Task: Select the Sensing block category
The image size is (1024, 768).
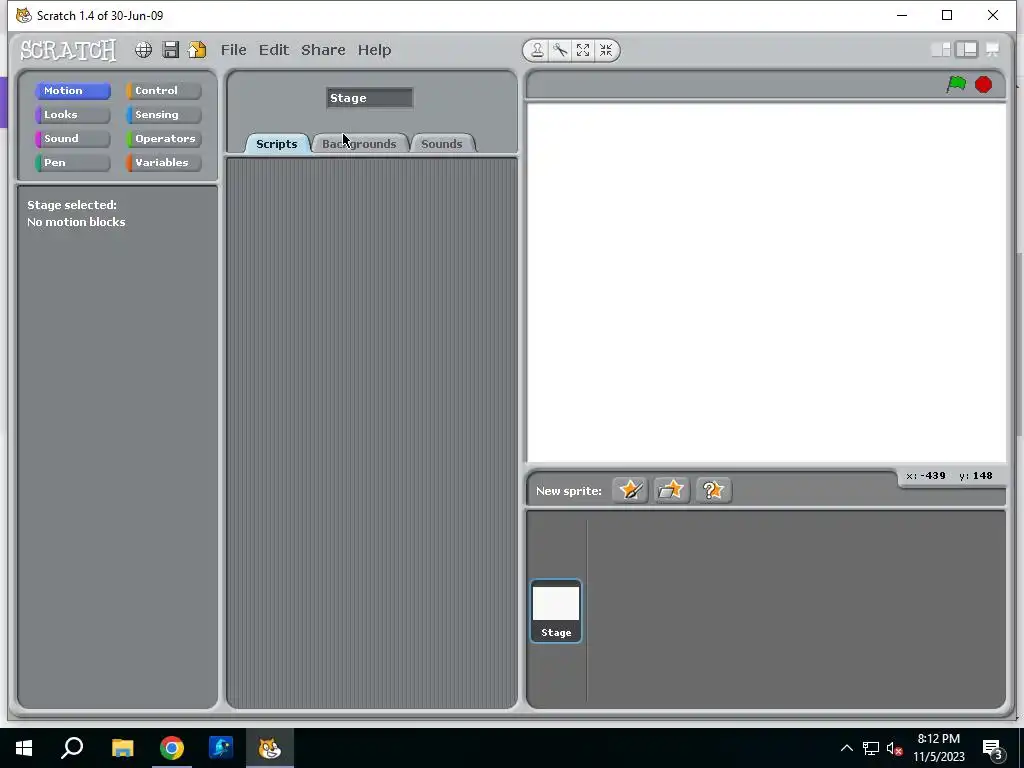Action: pyautogui.click(x=163, y=115)
